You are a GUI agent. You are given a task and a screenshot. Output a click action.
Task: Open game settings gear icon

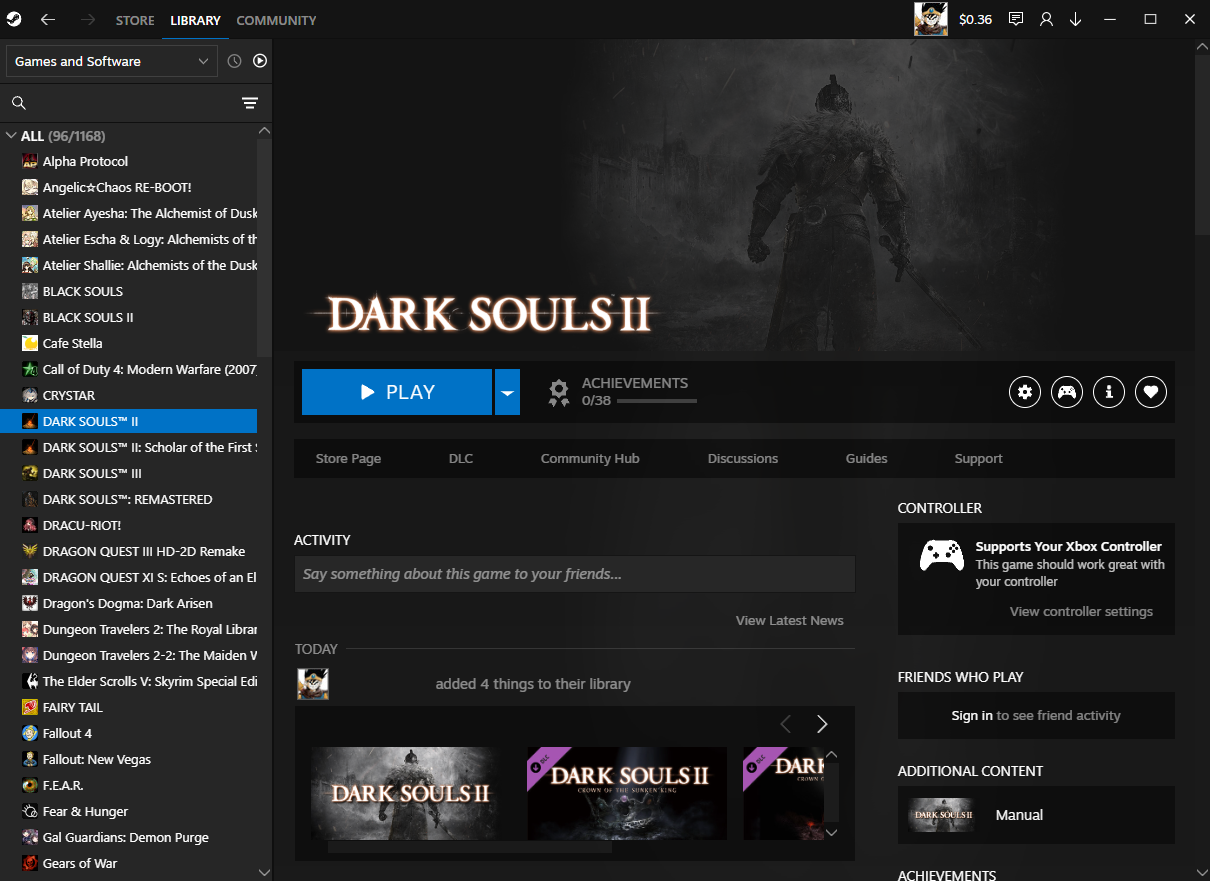point(1024,392)
